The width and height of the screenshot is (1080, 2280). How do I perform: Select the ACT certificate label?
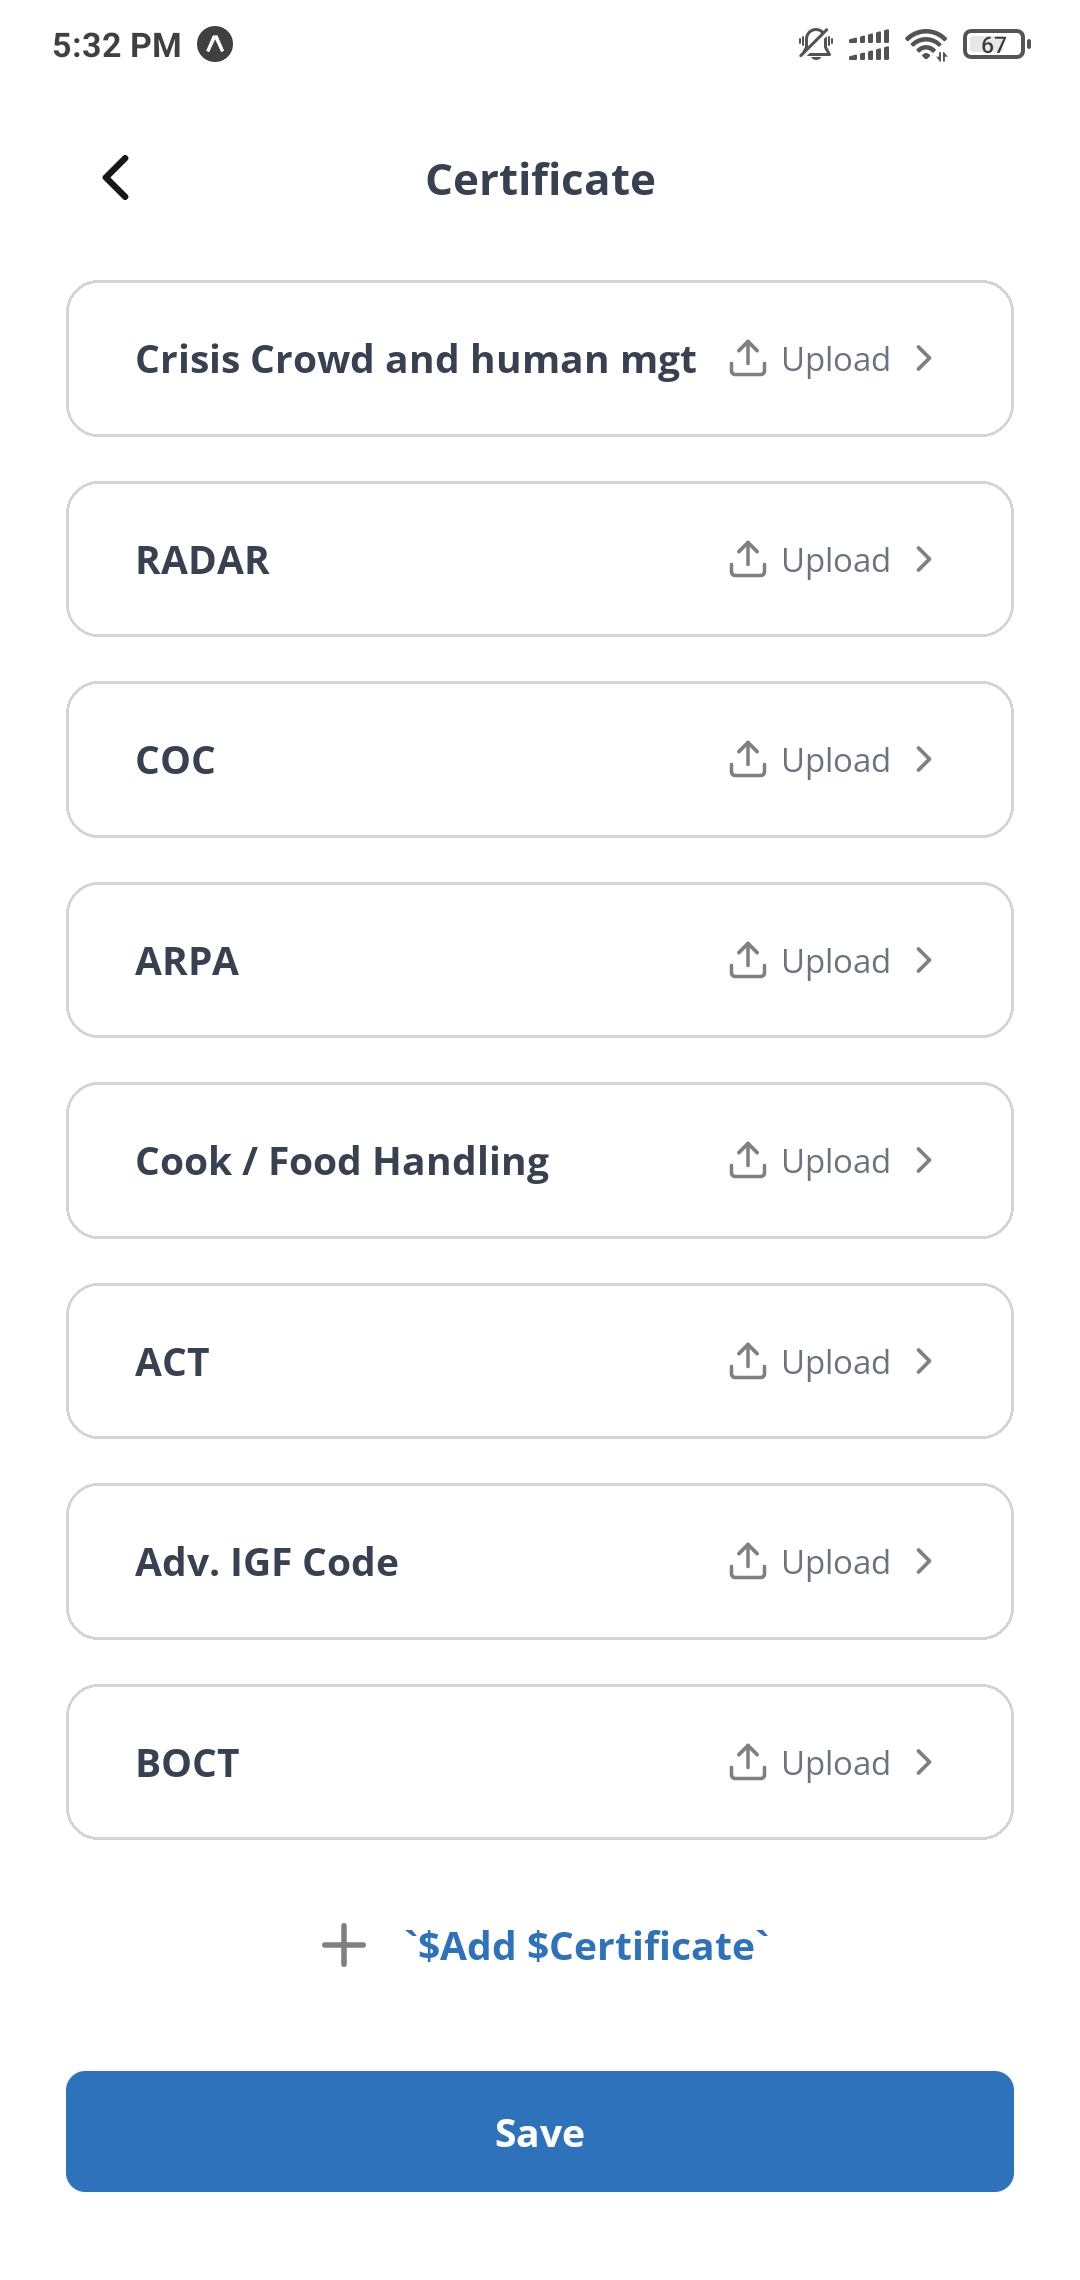173,1362
